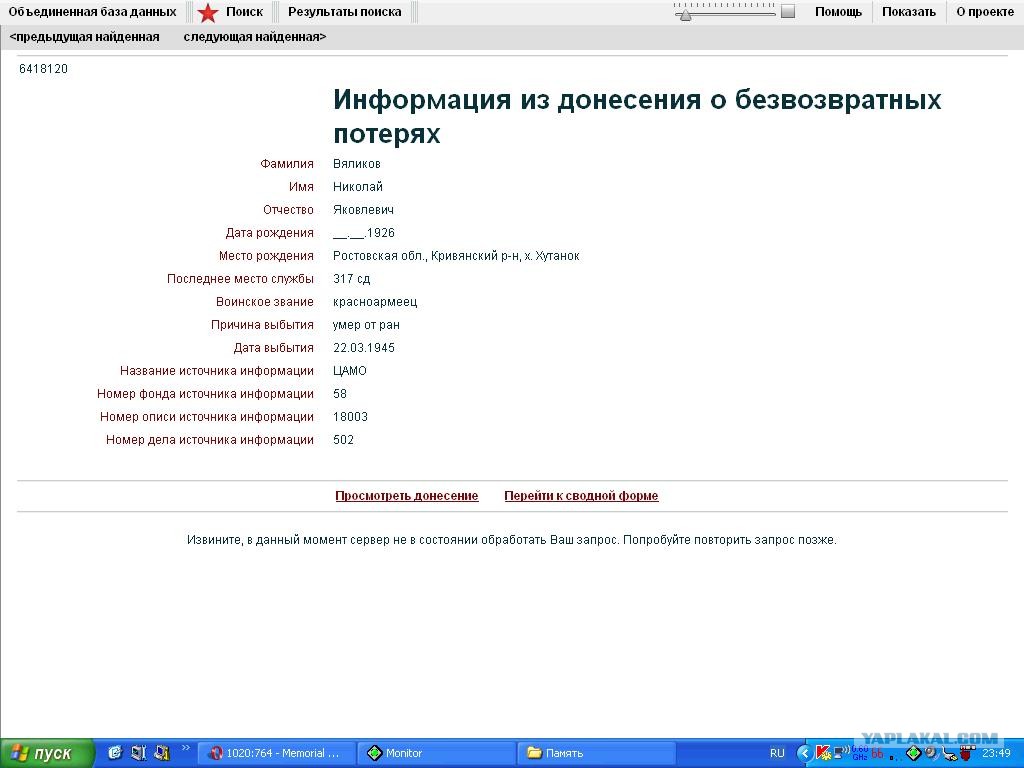Switch to Opera Memorial taskbar window

pyautogui.click(x=276, y=753)
